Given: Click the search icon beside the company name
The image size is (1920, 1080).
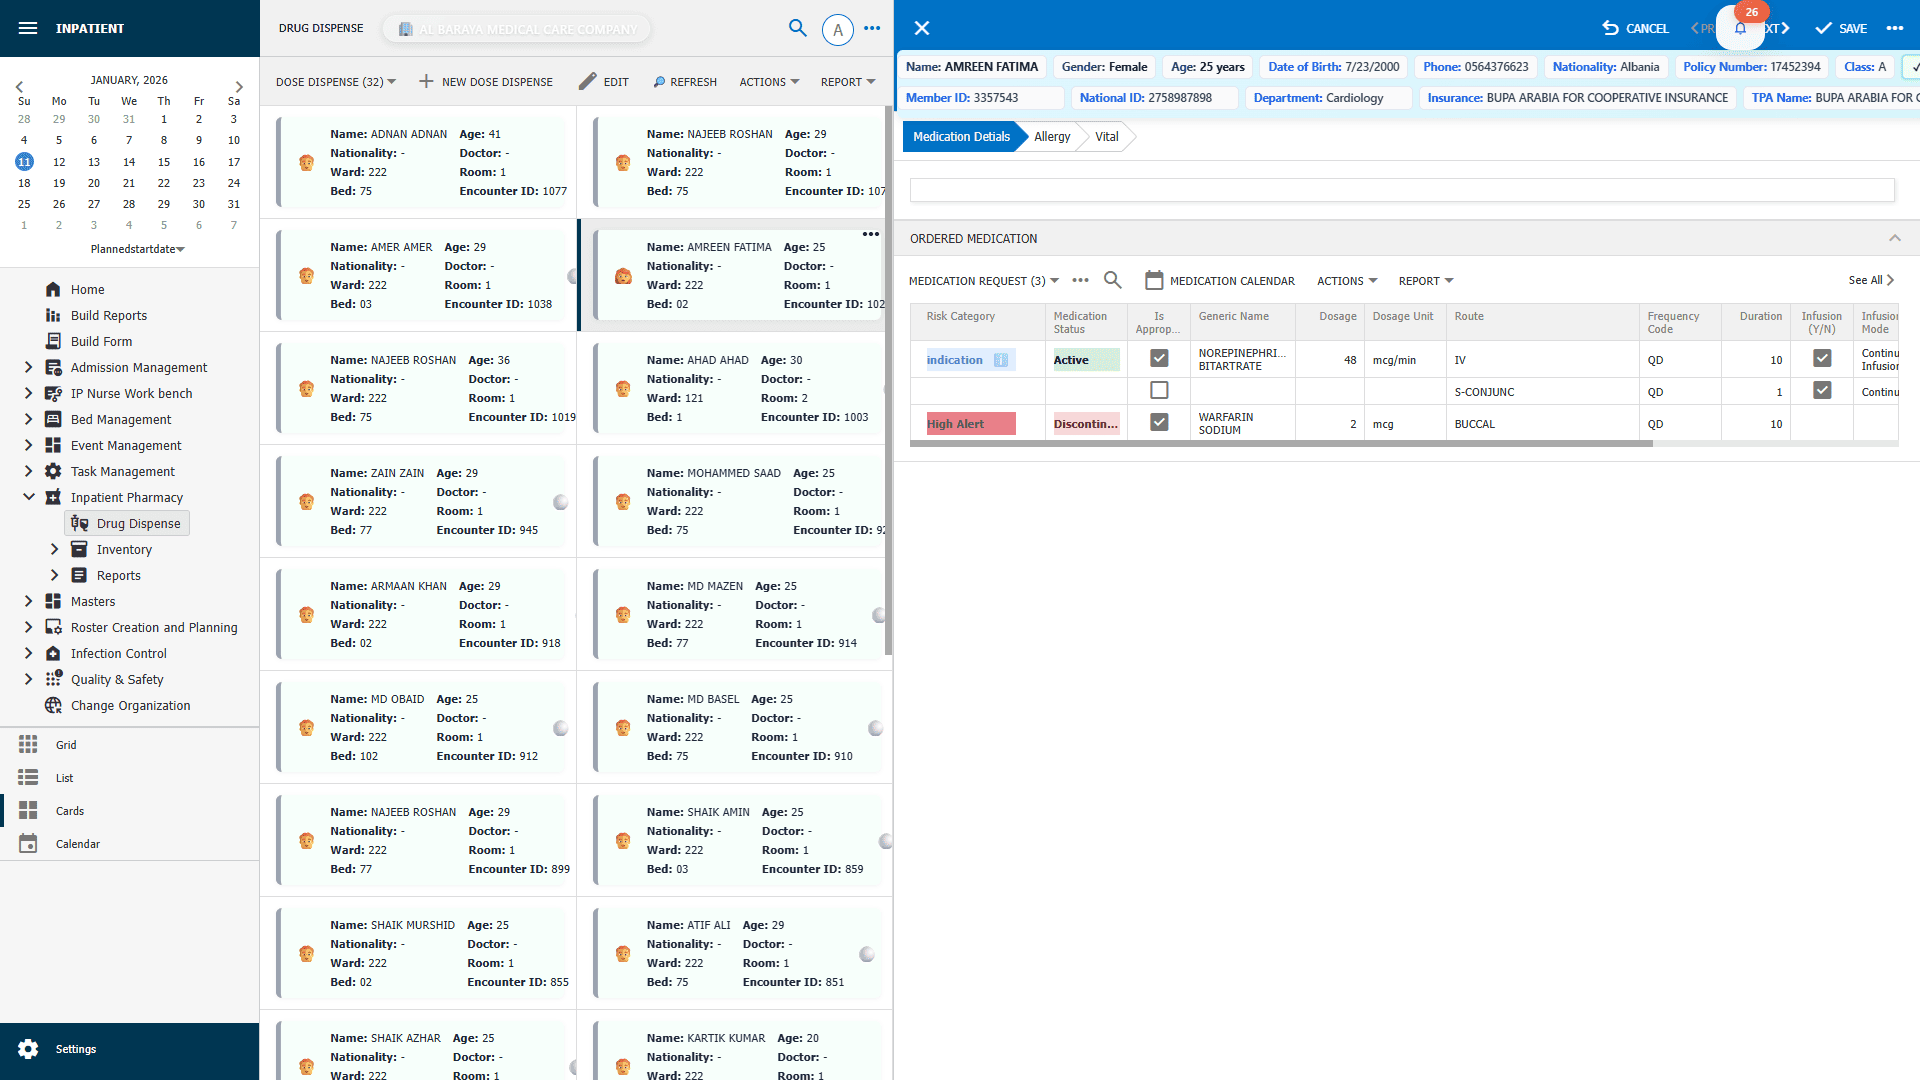Looking at the screenshot, I should coord(798,28).
